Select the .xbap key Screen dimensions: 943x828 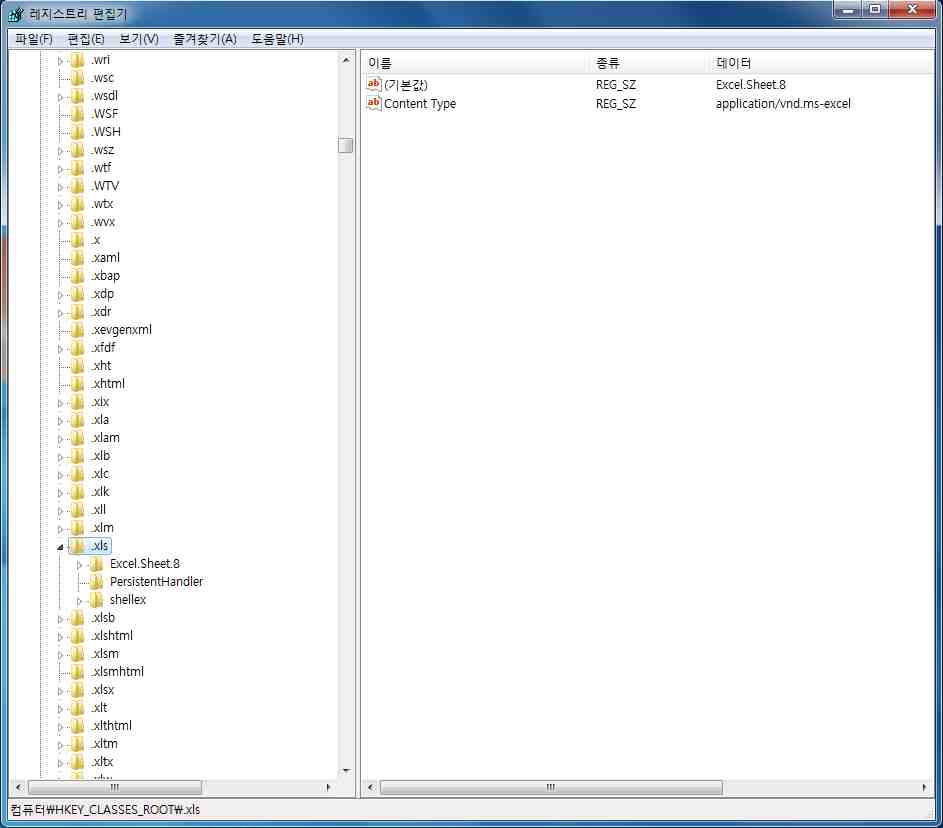(105, 276)
